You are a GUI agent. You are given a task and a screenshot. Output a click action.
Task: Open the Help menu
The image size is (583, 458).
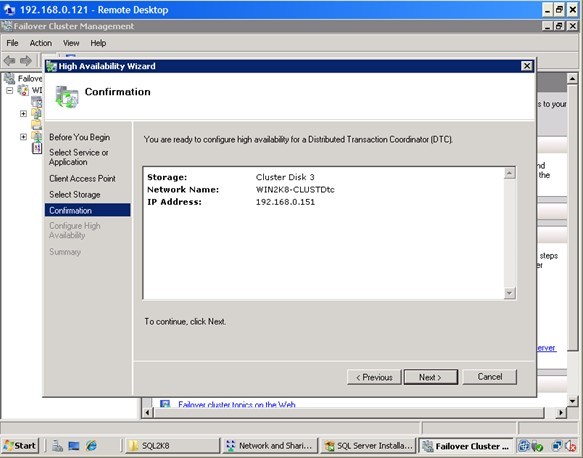click(98, 43)
